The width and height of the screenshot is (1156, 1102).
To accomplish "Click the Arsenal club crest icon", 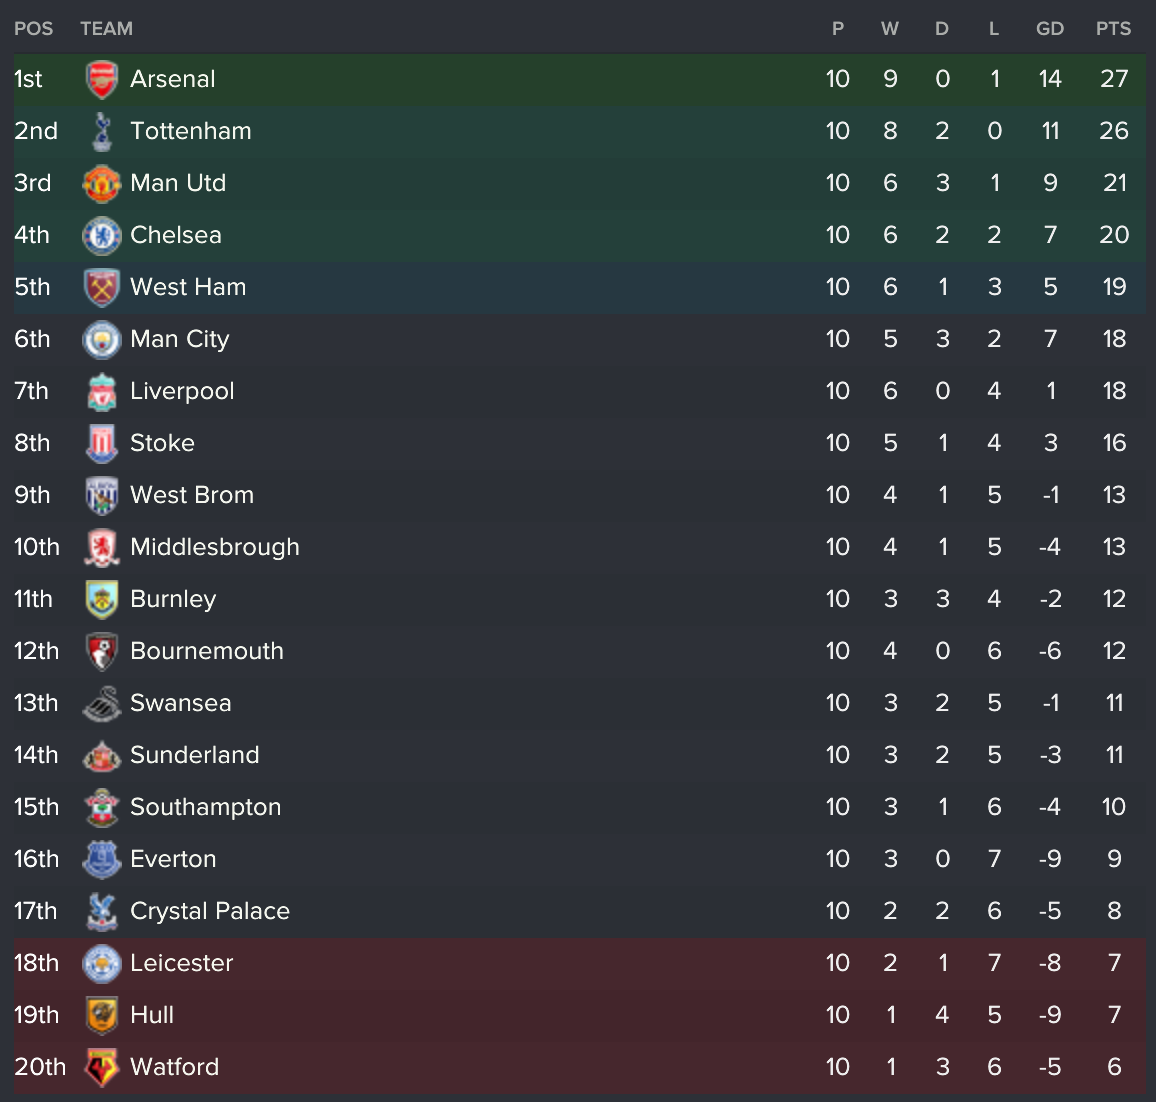I will [102, 79].
